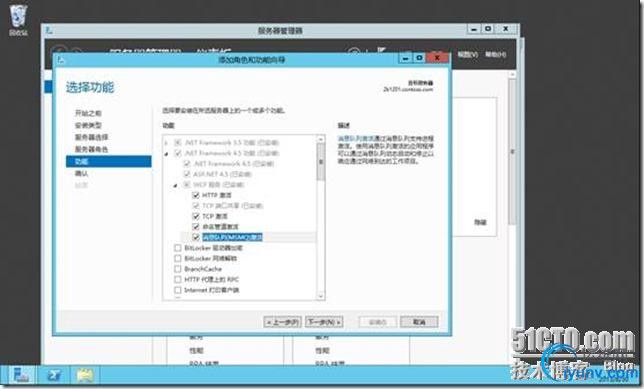644x389 pixels.
Task: Maximize the Server Manager window
Action: [488, 29]
